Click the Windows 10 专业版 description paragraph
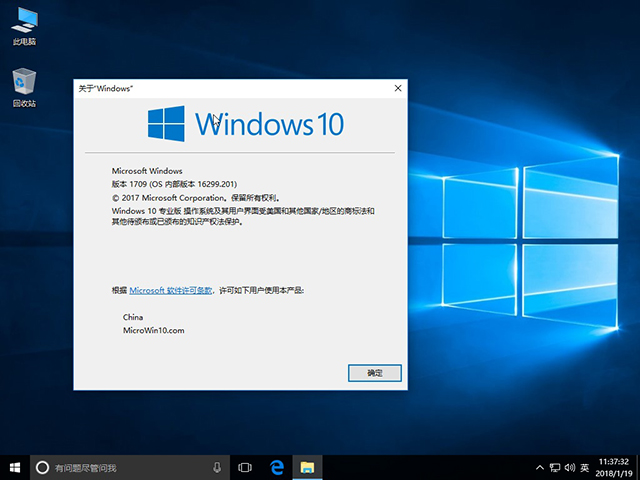Viewport: 640px width, 480px height. pyautogui.click(x=243, y=216)
